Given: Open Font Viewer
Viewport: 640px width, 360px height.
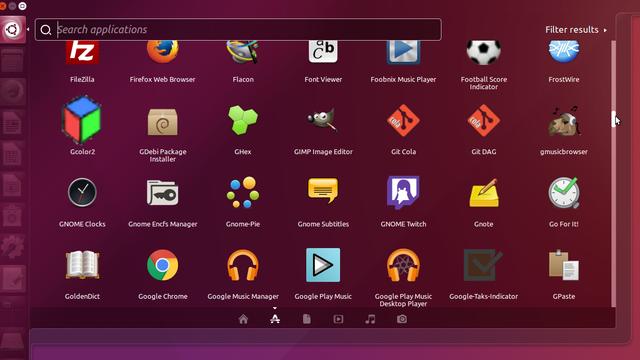Looking at the screenshot, I should coord(323,52).
